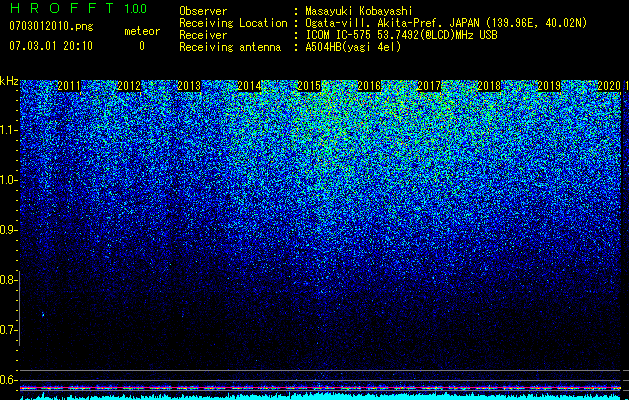This screenshot has width=629, height=400.
Task: Click the cyan signal level graph
Action: 320,397
